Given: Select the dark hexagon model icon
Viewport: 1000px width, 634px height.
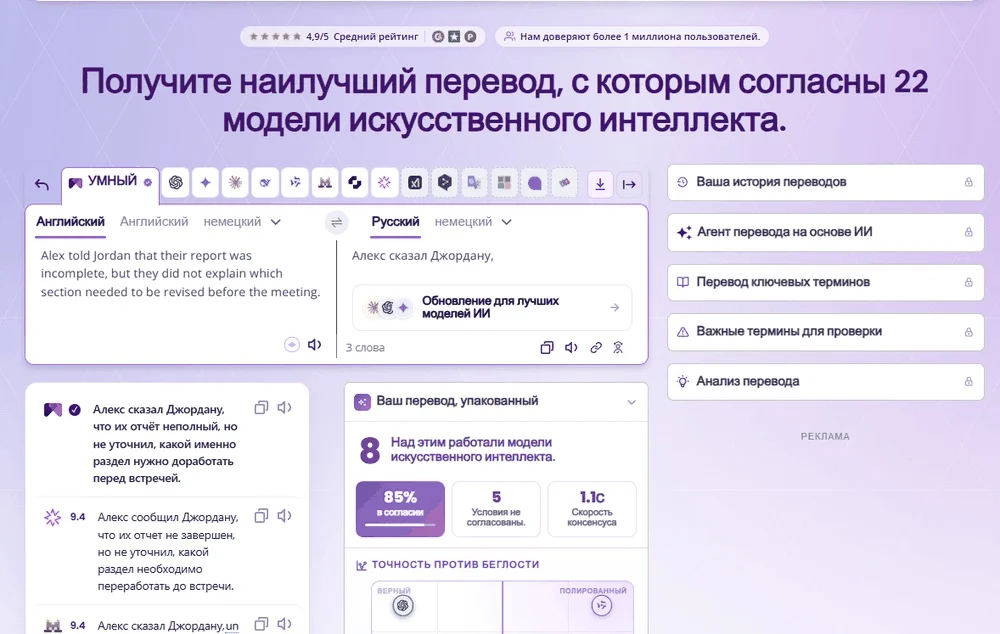Looking at the screenshot, I should [x=445, y=182].
